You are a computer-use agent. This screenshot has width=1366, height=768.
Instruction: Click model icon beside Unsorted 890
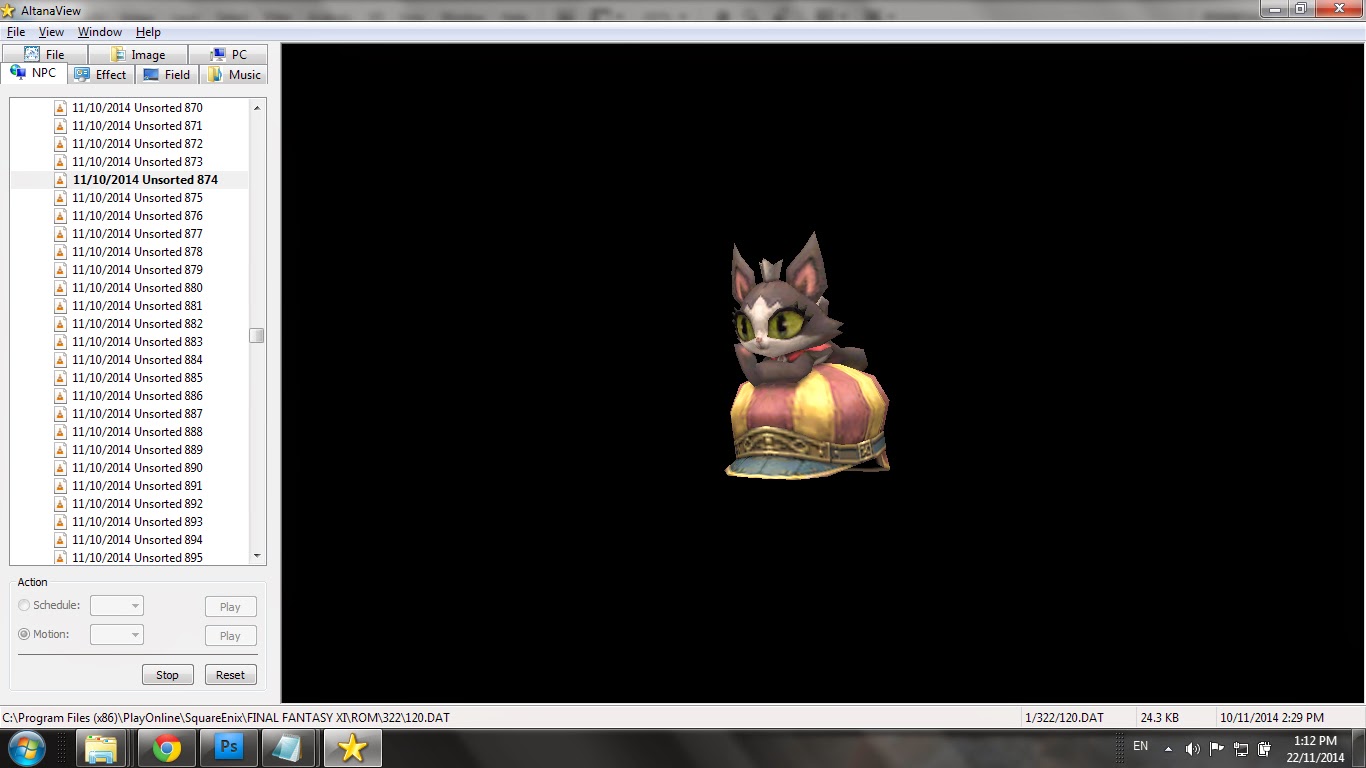[60, 468]
